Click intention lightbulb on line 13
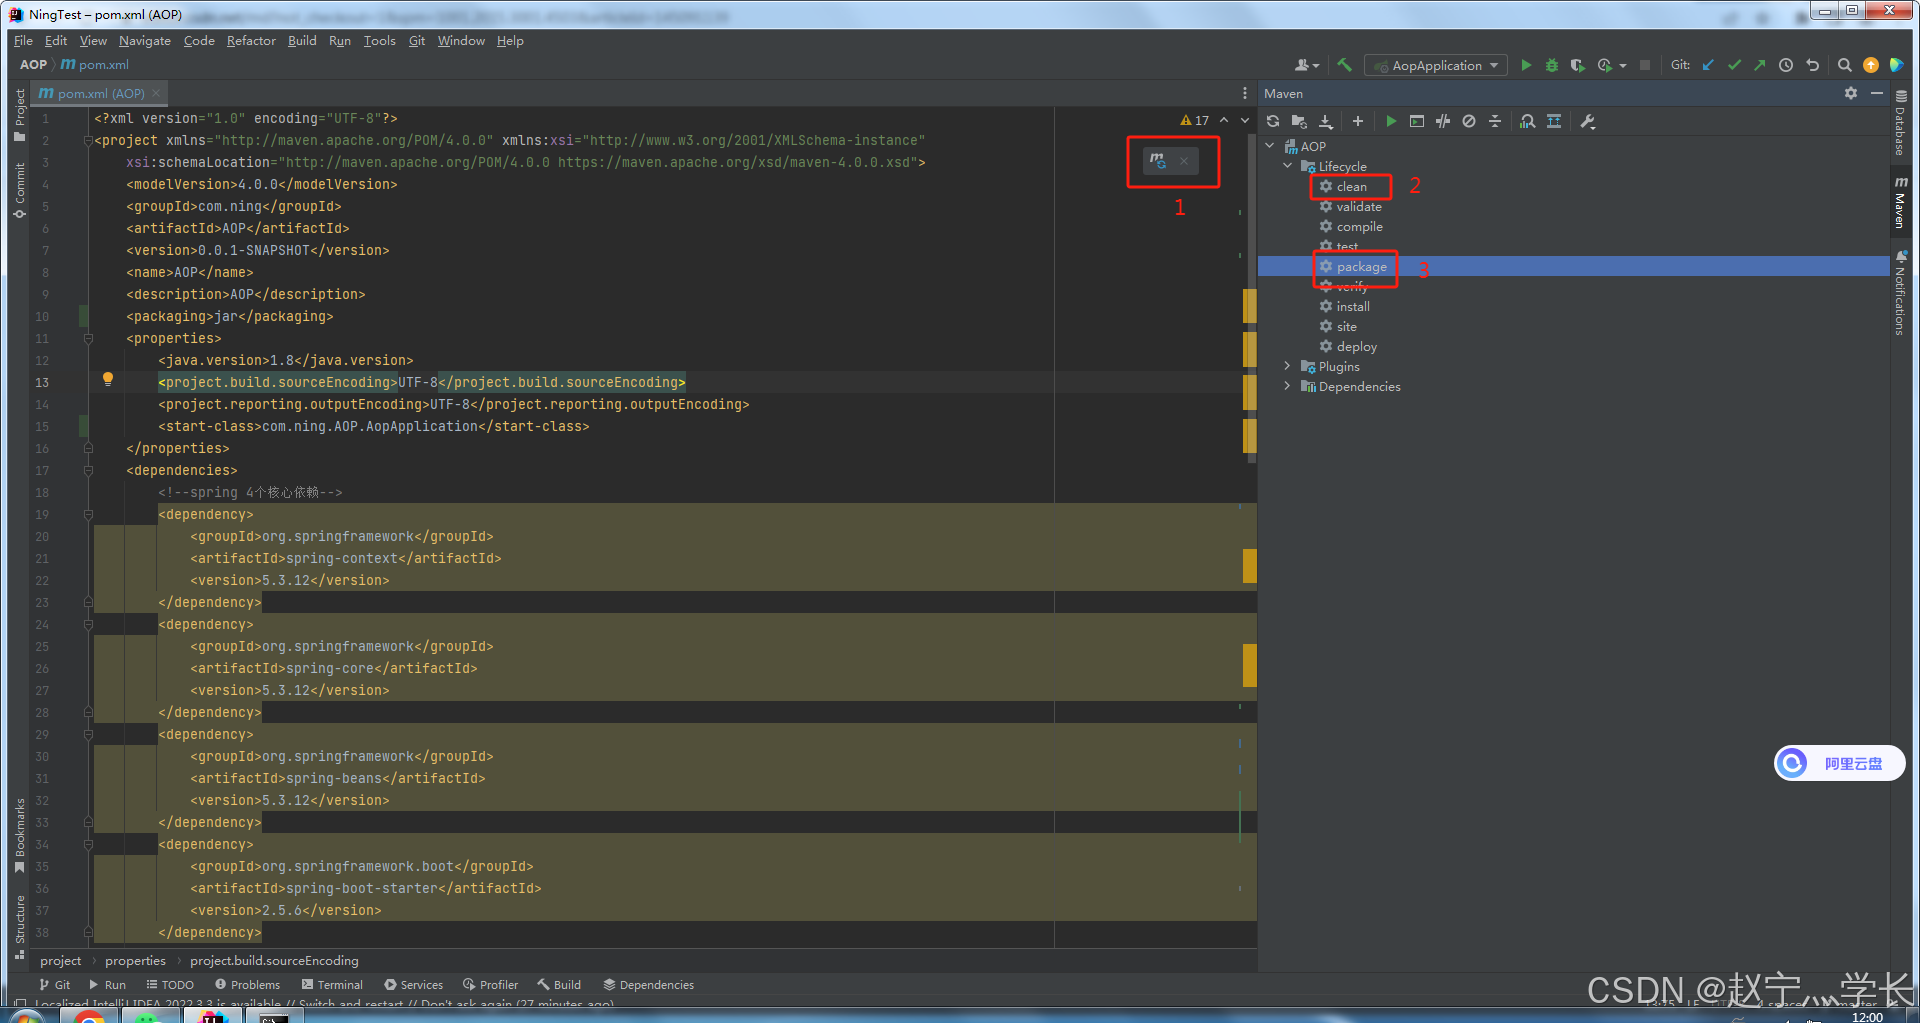 [x=108, y=379]
